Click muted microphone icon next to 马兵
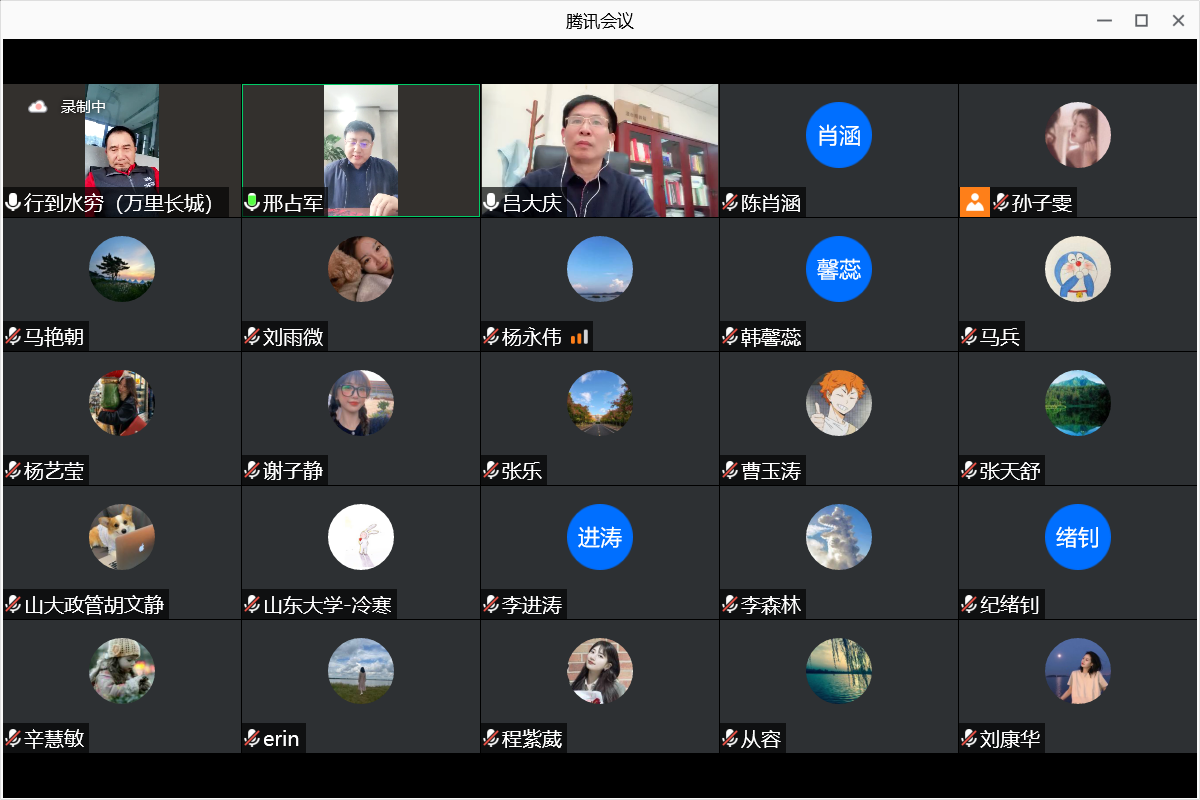Viewport: 1200px width, 800px height. tap(969, 337)
